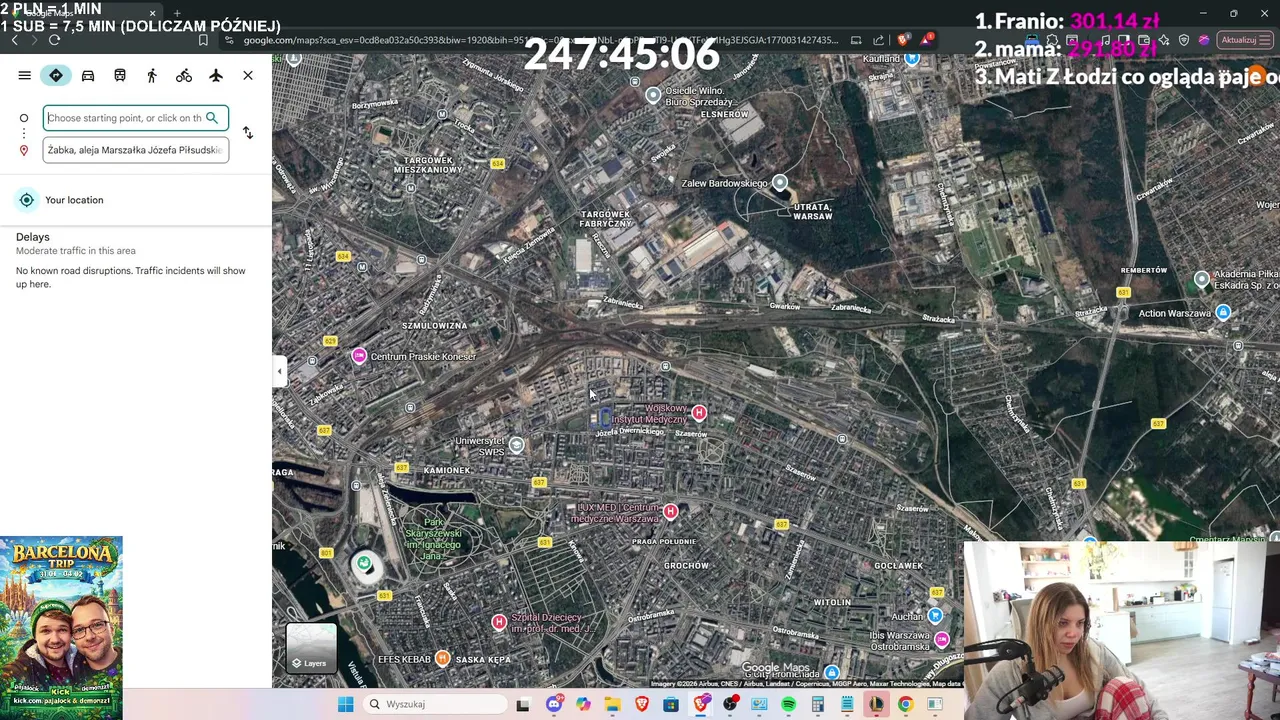Click the Auchan shopping marker
Screen dimensions: 1280x720
pos(935,616)
